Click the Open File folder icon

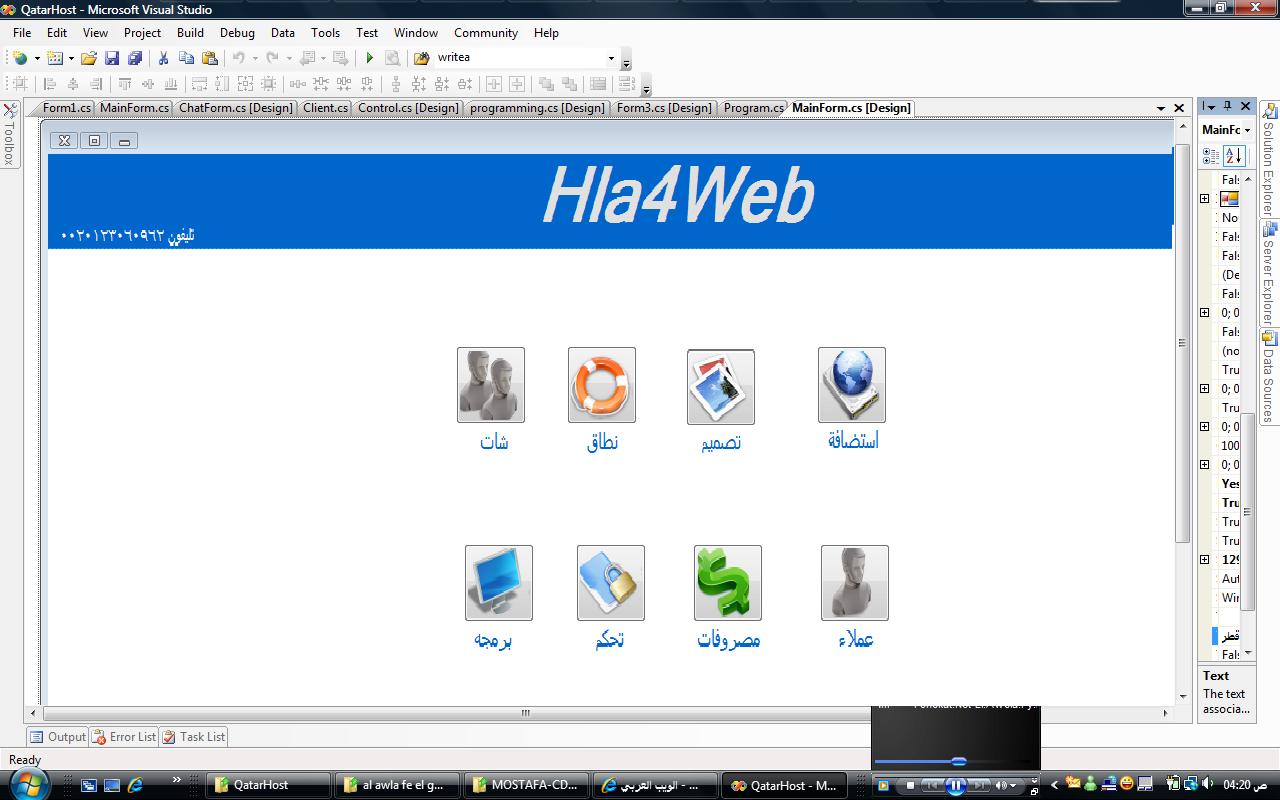tap(89, 58)
